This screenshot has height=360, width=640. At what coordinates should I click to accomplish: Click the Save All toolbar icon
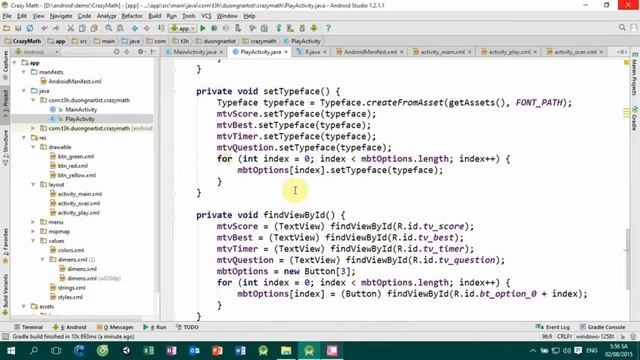[18, 28]
